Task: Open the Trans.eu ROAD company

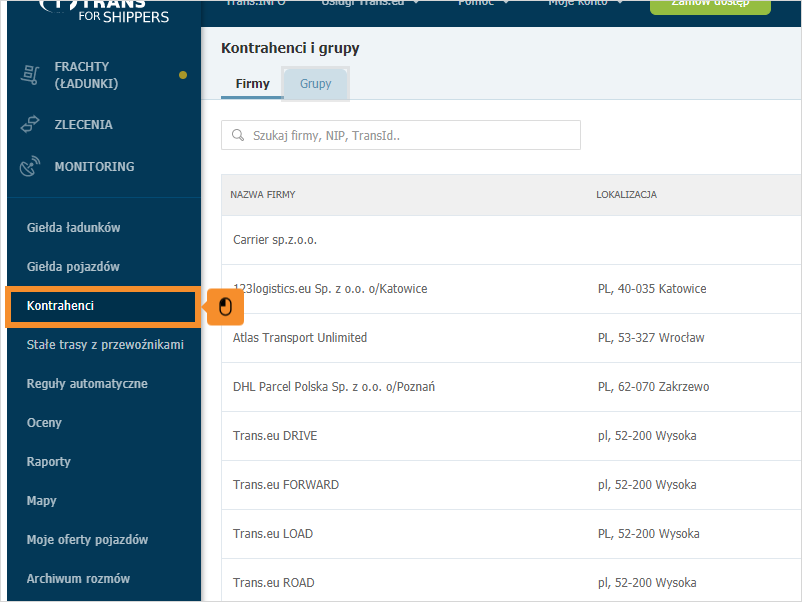Action: (x=511, y=581)
